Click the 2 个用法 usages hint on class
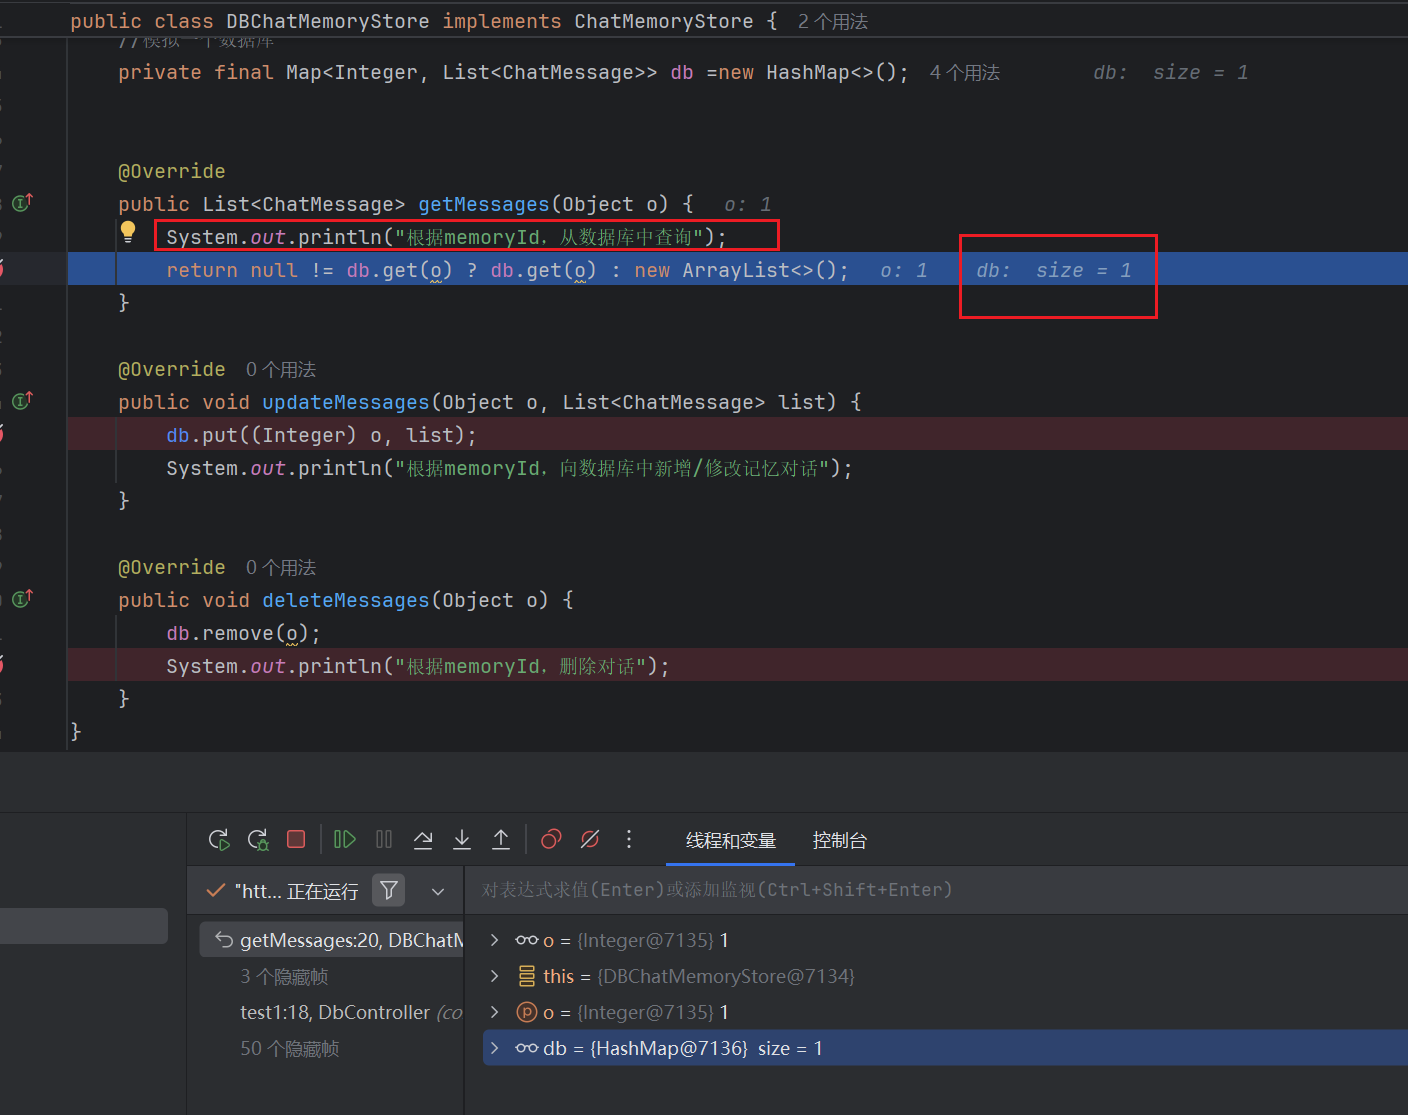The width and height of the screenshot is (1408, 1115). pyautogui.click(x=833, y=22)
